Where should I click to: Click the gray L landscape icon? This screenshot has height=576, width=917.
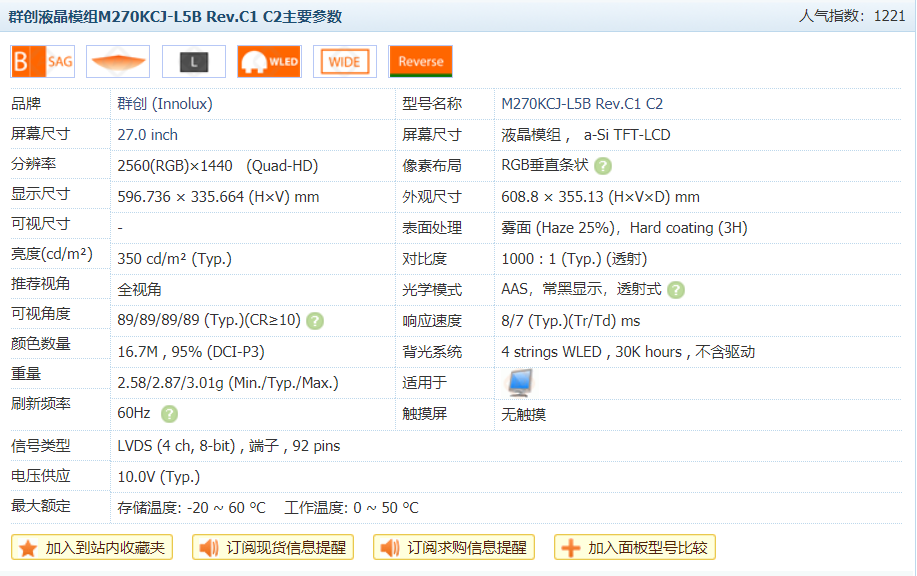pyautogui.click(x=194, y=61)
